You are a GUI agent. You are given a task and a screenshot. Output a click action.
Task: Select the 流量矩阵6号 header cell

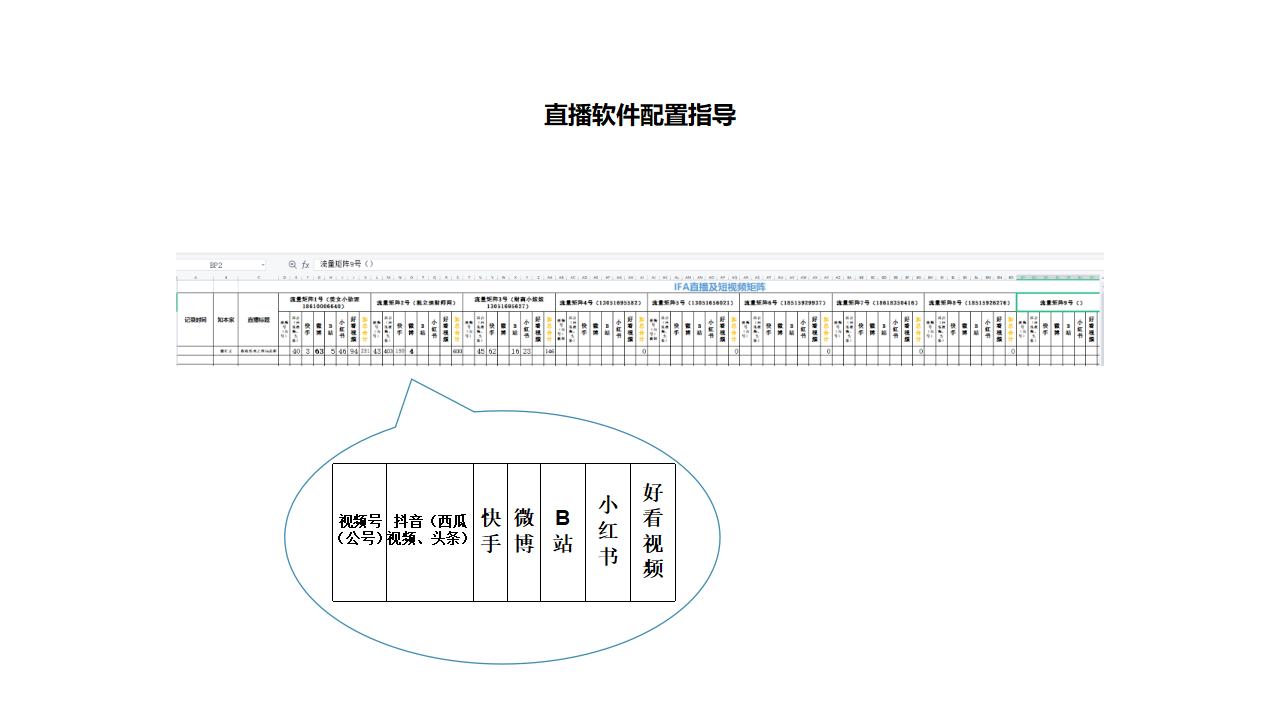tap(786, 301)
